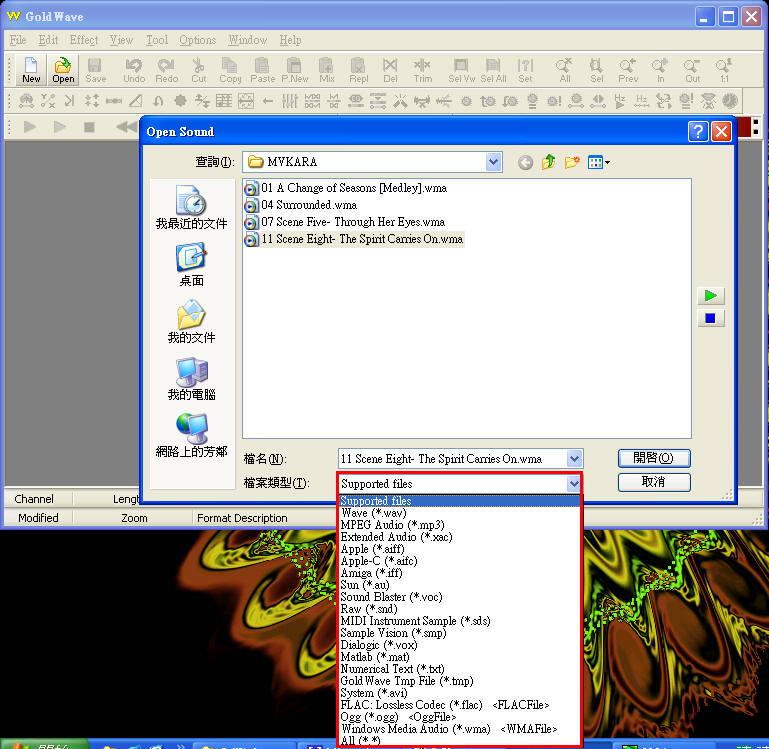The image size is (769, 749).
Task: Open the Desktop (桌面) shortcut in sidebar
Action: [x=191, y=265]
